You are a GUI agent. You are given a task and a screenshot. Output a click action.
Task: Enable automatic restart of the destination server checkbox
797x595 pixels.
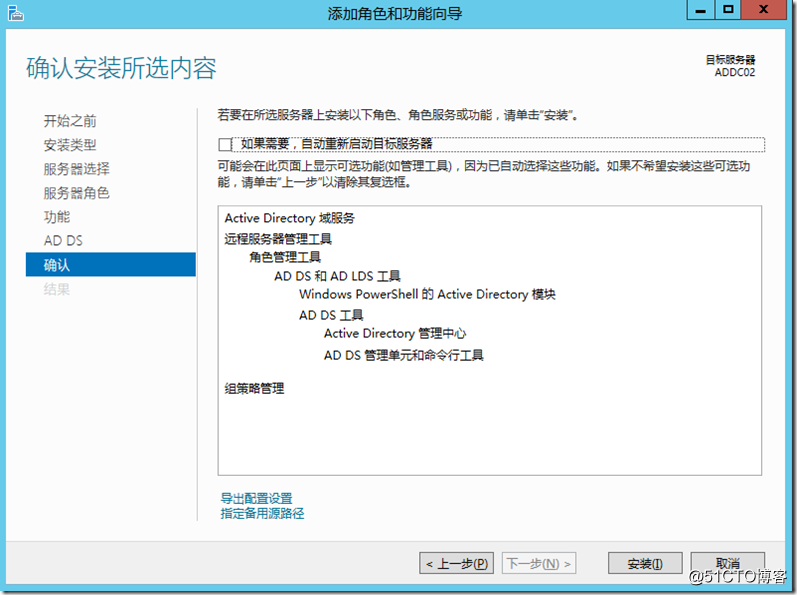[x=225, y=144]
